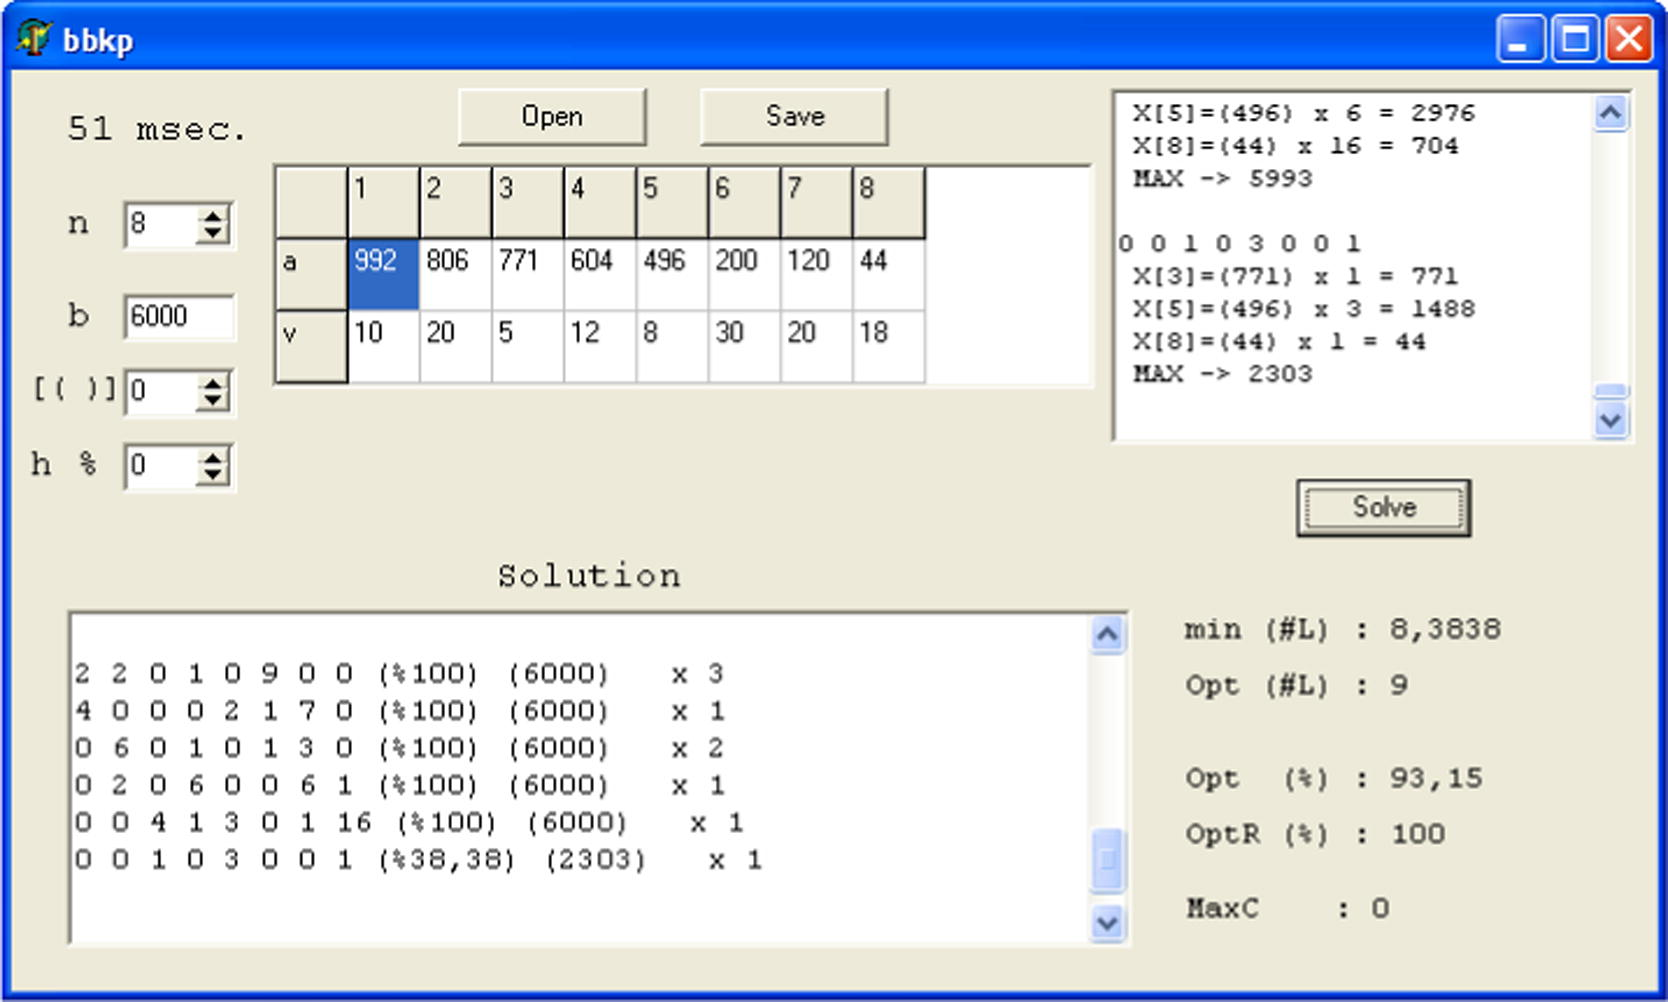Click log line MAX -> 5993
The image size is (1668, 1002).
(x=1222, y=179)
